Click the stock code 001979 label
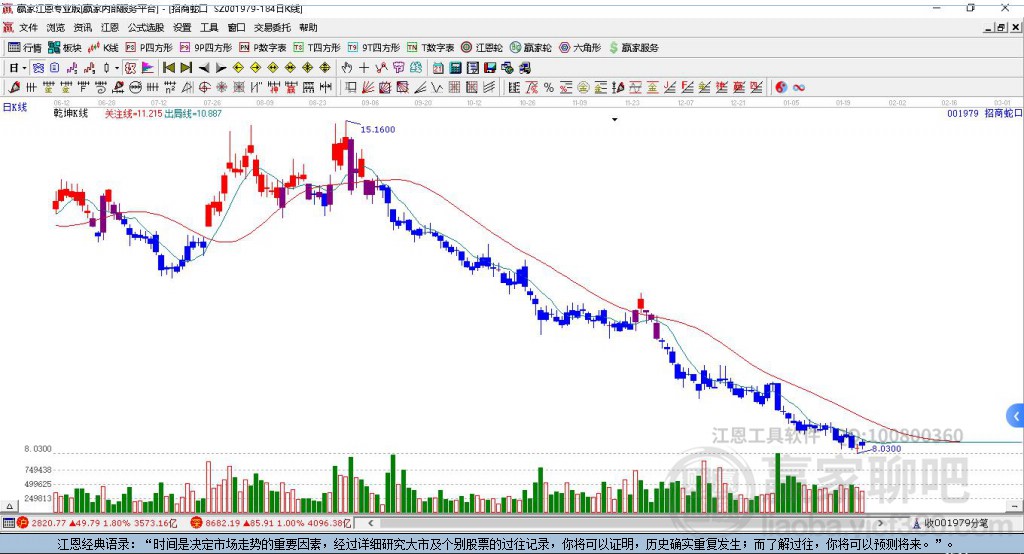 [963, 113]
